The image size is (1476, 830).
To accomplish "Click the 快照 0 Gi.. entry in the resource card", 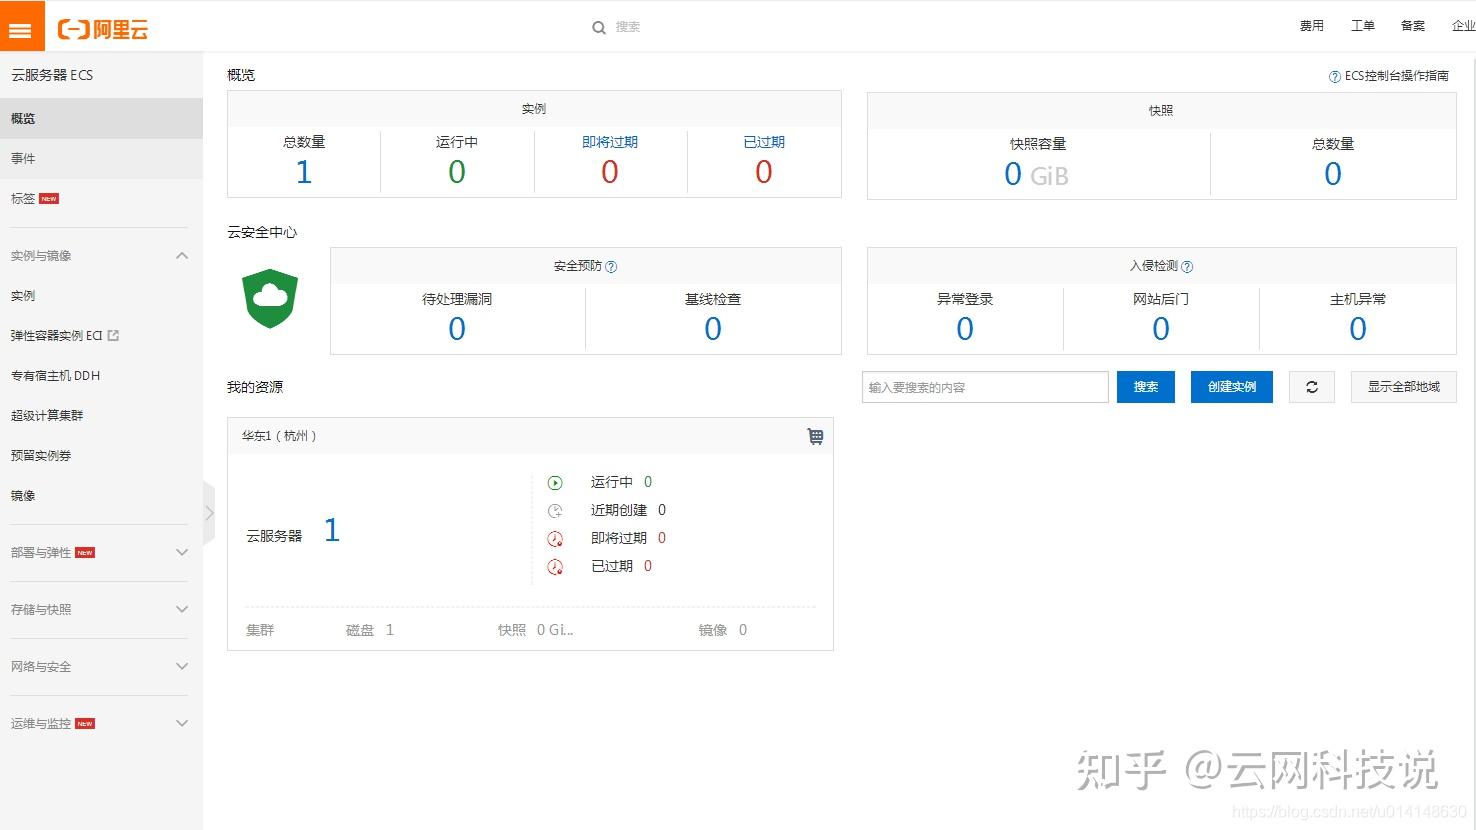I will 535,630.
